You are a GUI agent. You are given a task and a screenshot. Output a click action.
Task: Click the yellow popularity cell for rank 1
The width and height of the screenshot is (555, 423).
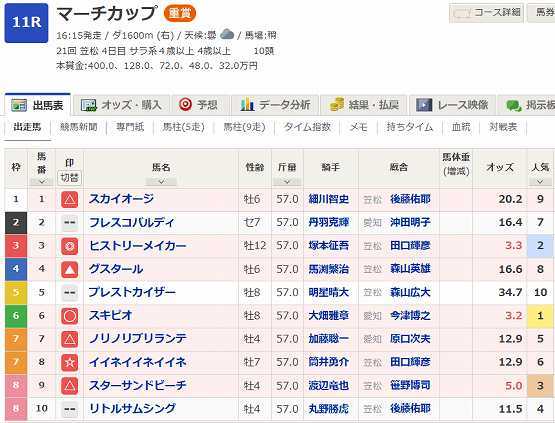coord(540,315)
